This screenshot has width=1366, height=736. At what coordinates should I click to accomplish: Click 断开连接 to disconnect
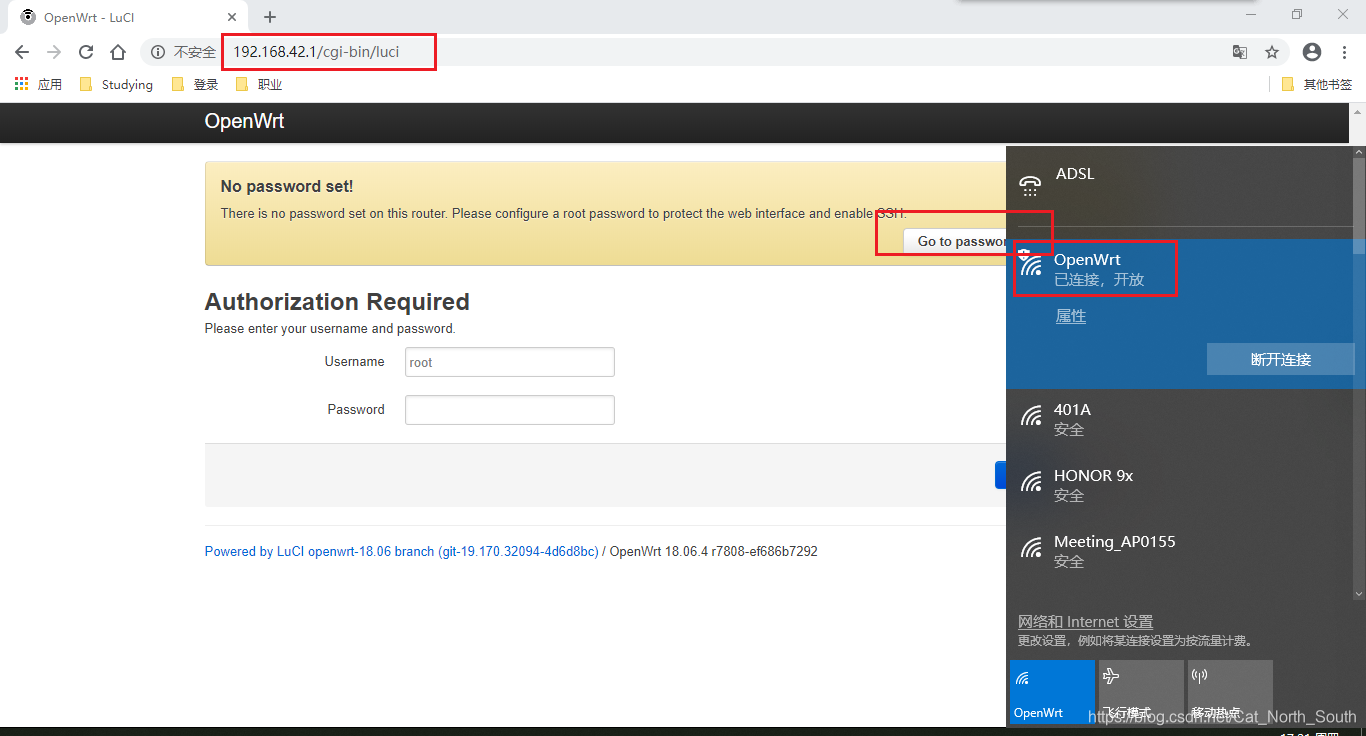[x=1280, y=359]
